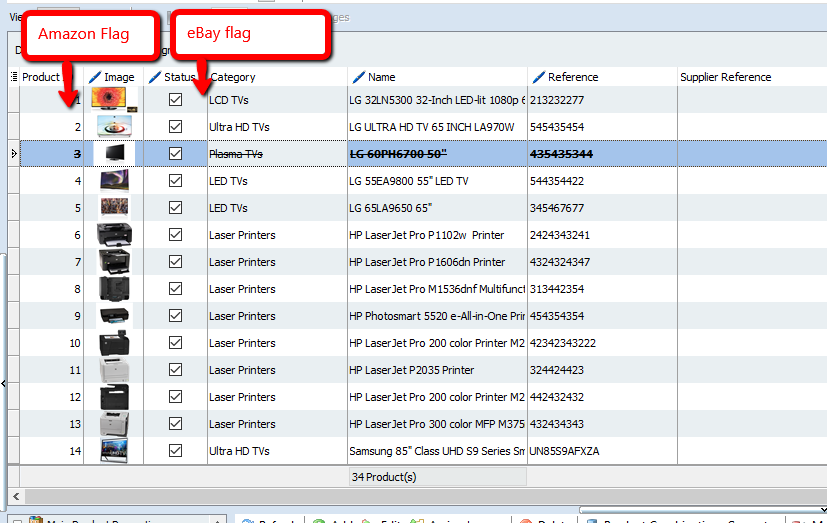Click product 2 Ultra HD TV thumbnail

[114, 127]
